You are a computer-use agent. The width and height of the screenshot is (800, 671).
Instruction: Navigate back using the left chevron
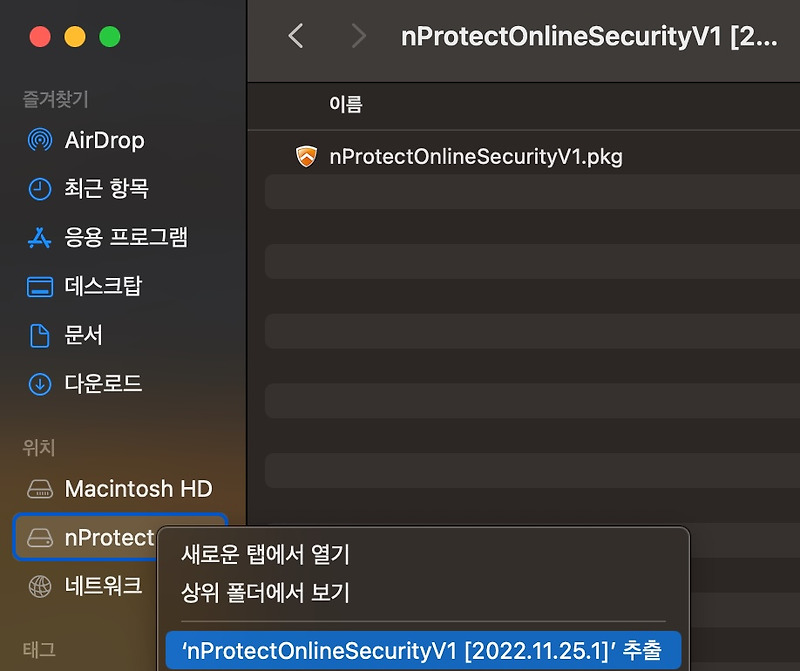[297, 35]
